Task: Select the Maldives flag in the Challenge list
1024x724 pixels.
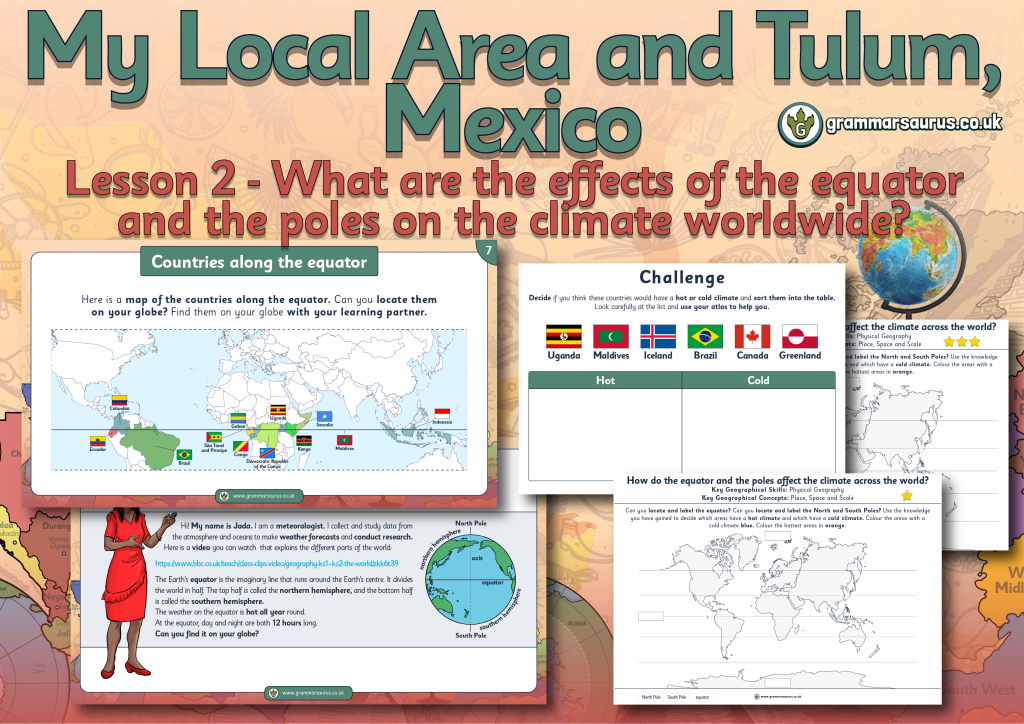Action: [x=609, y=337]
